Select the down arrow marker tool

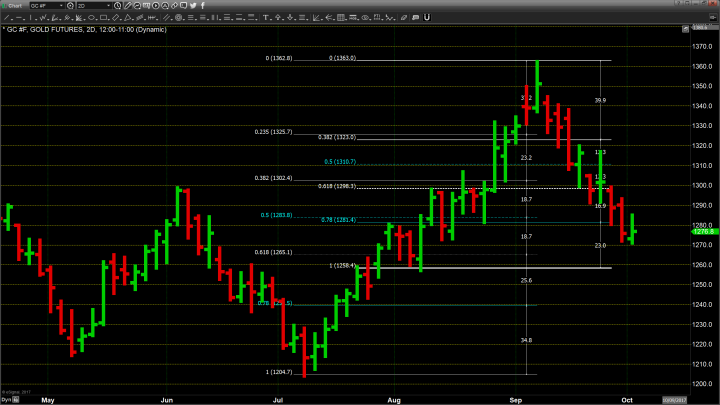coord(290,17)
